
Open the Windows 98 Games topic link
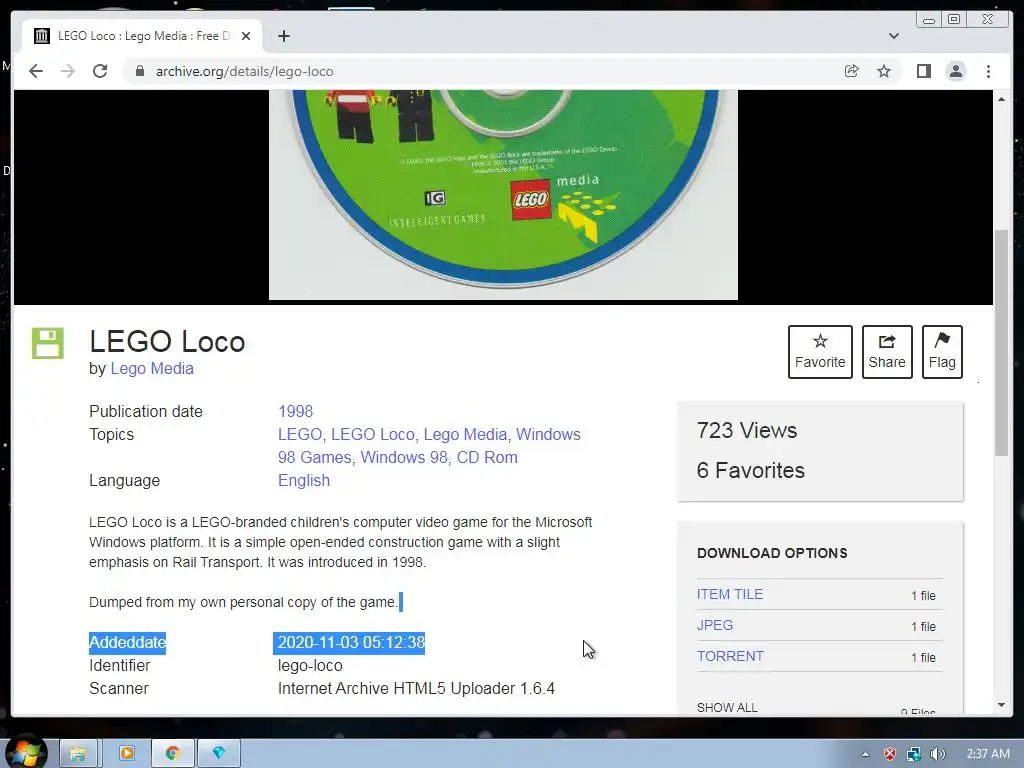(314, 457)
